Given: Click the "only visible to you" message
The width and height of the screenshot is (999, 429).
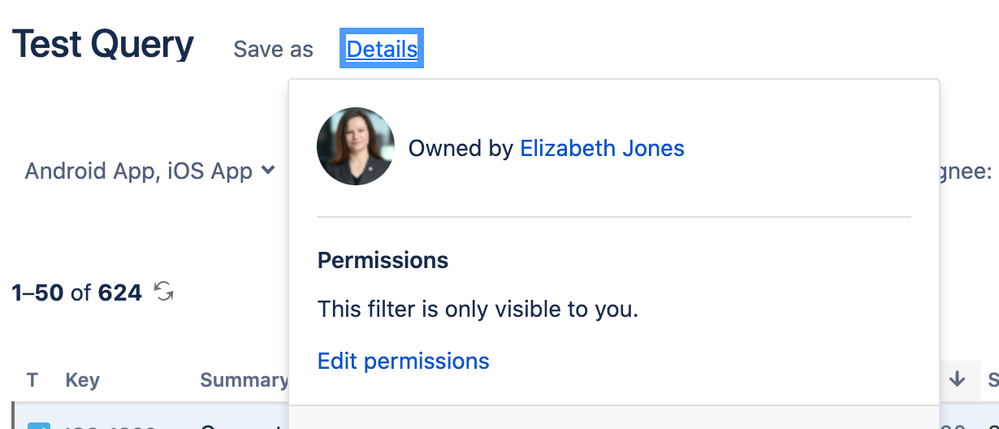Looking at the screenshot, I should (478, 309).
